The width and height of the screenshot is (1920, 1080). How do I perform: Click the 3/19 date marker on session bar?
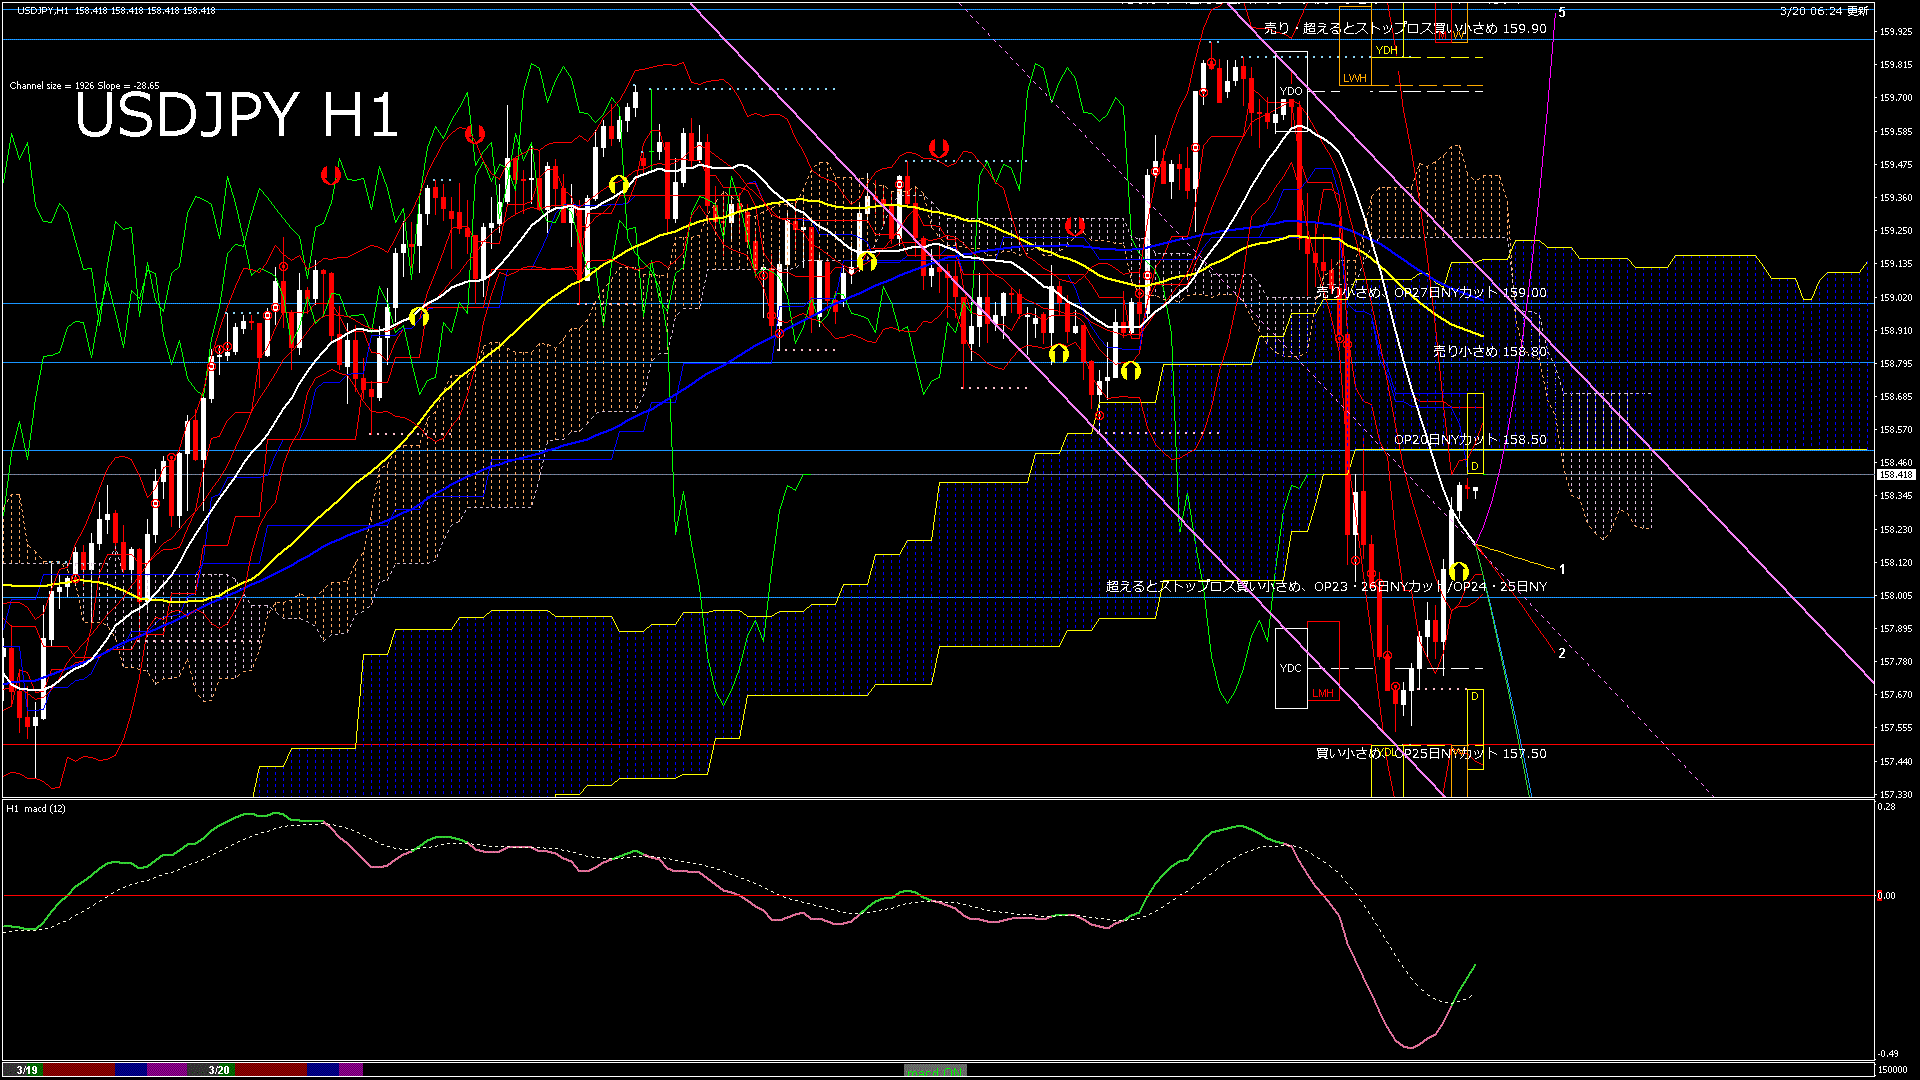[x=26, y=1070]
